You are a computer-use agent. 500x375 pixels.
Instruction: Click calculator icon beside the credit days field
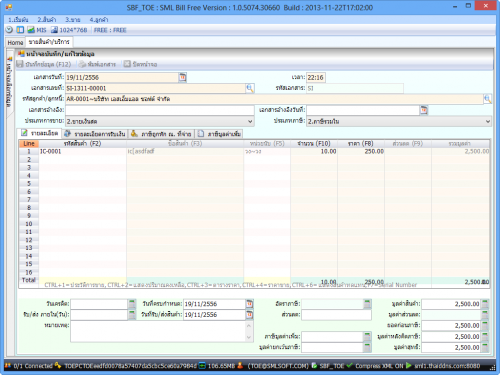[132, 304]
